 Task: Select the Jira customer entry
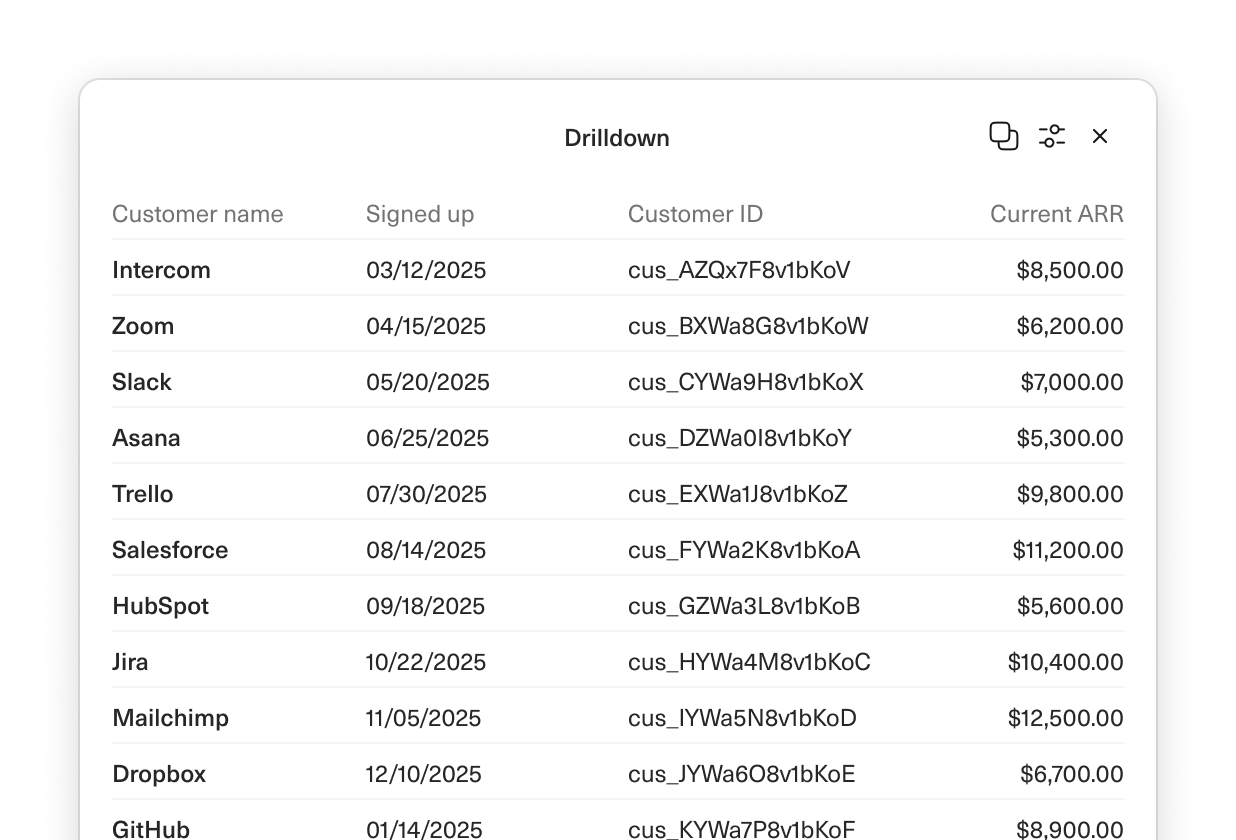130,662
